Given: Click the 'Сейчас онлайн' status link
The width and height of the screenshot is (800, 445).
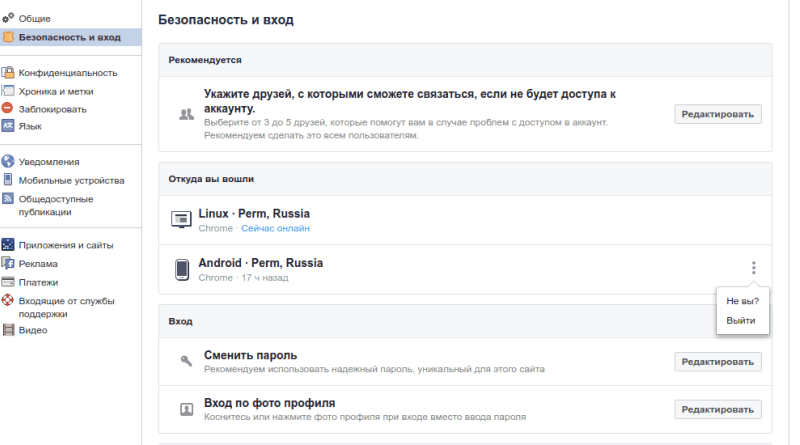Looking at the screenshot, I should (x=276, y=228).
